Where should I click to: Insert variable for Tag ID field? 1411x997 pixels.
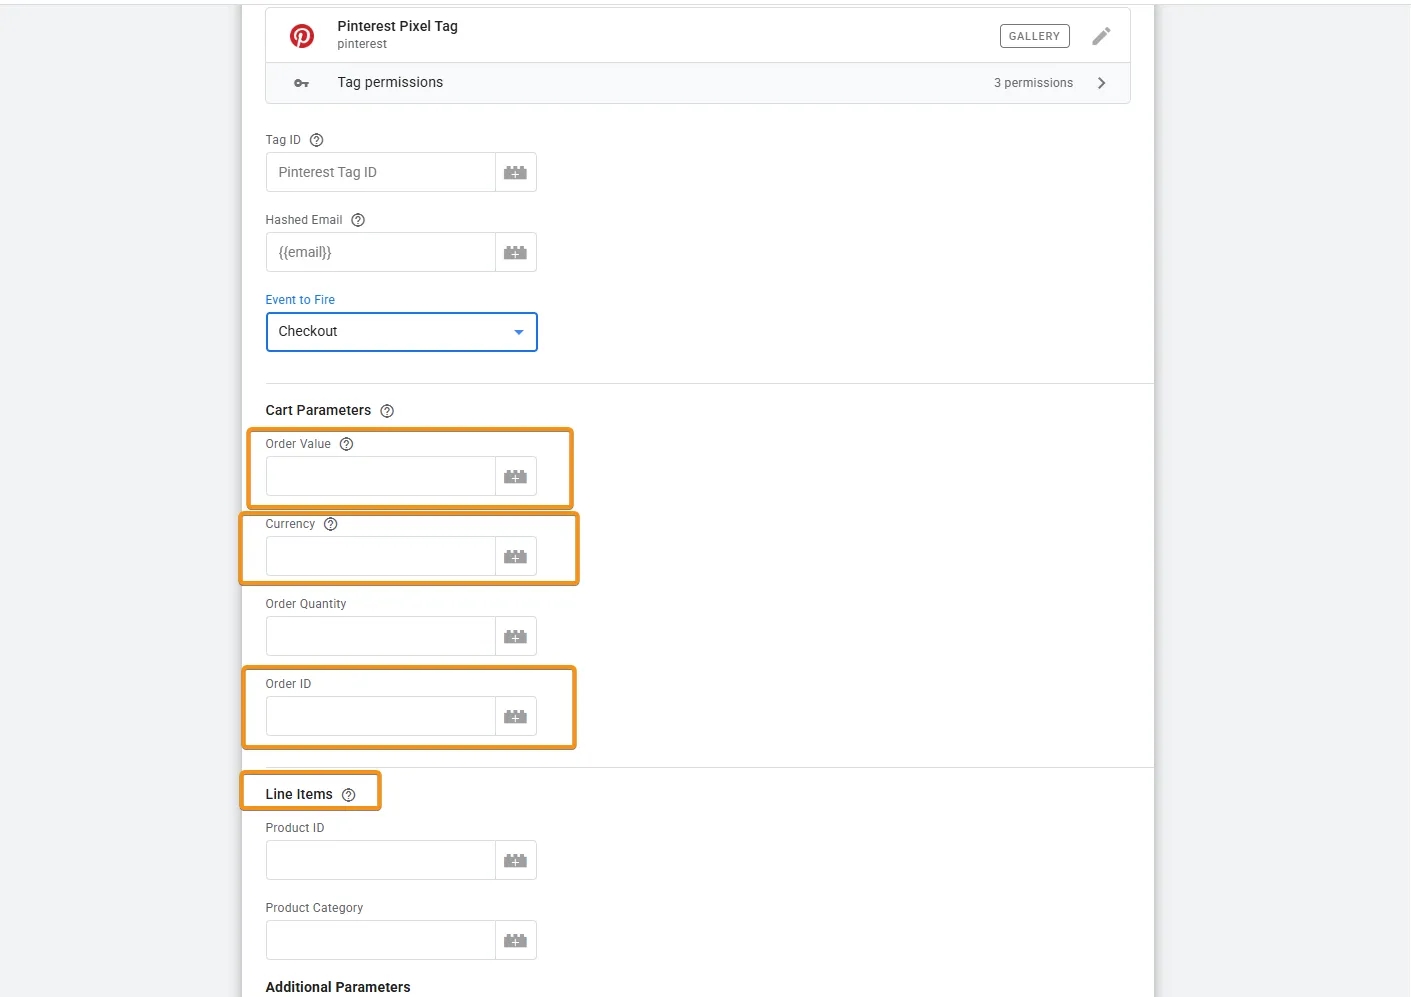pos(516,172)
